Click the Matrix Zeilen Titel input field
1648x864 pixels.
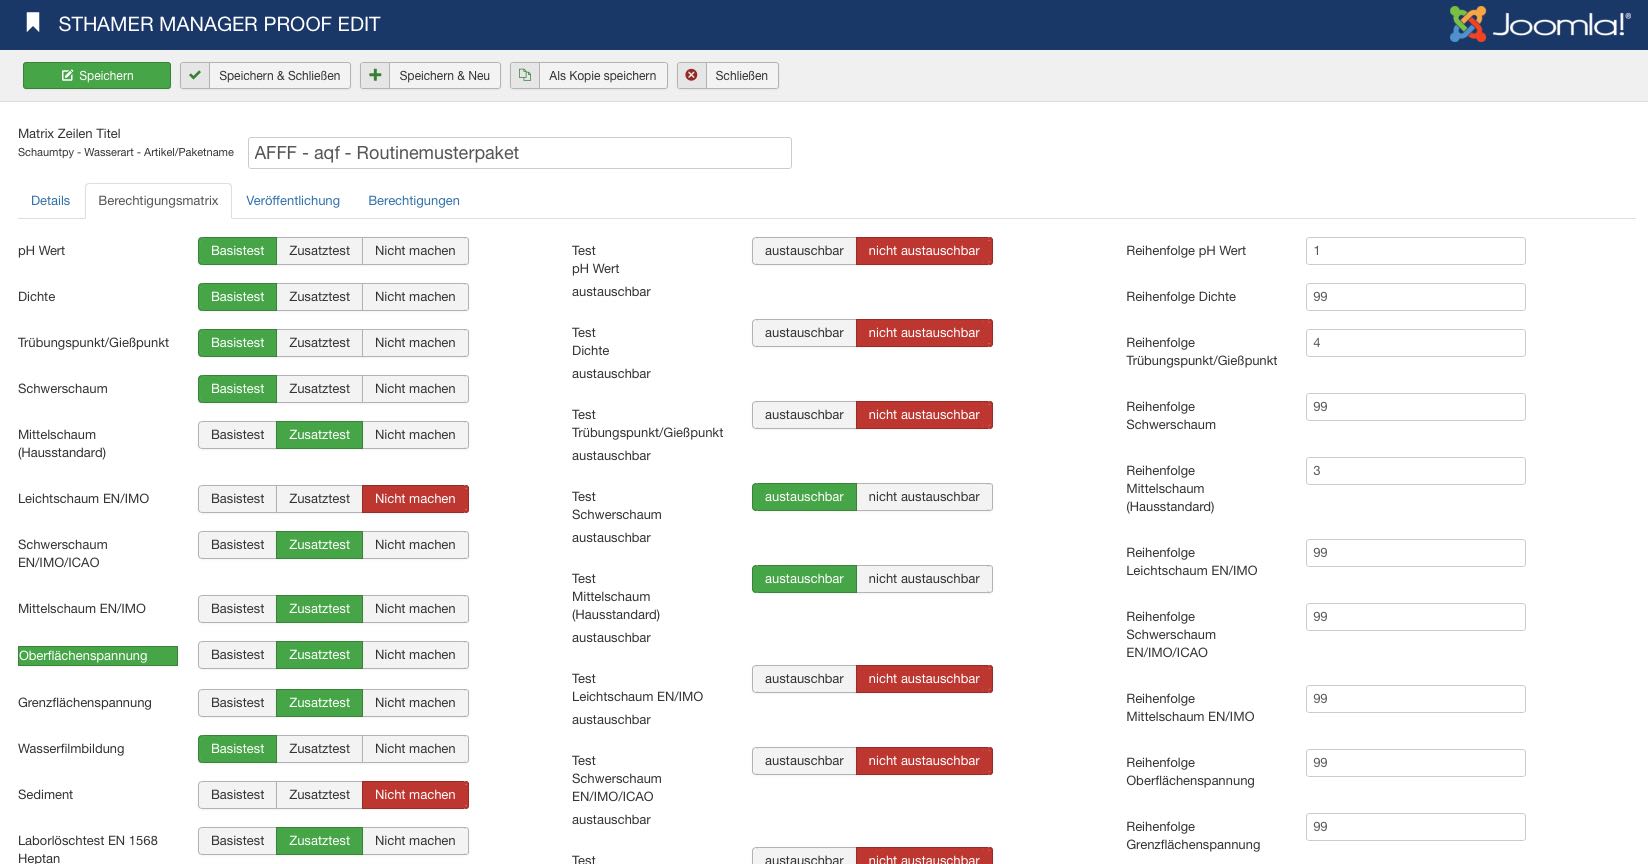[x=519, y=153]
